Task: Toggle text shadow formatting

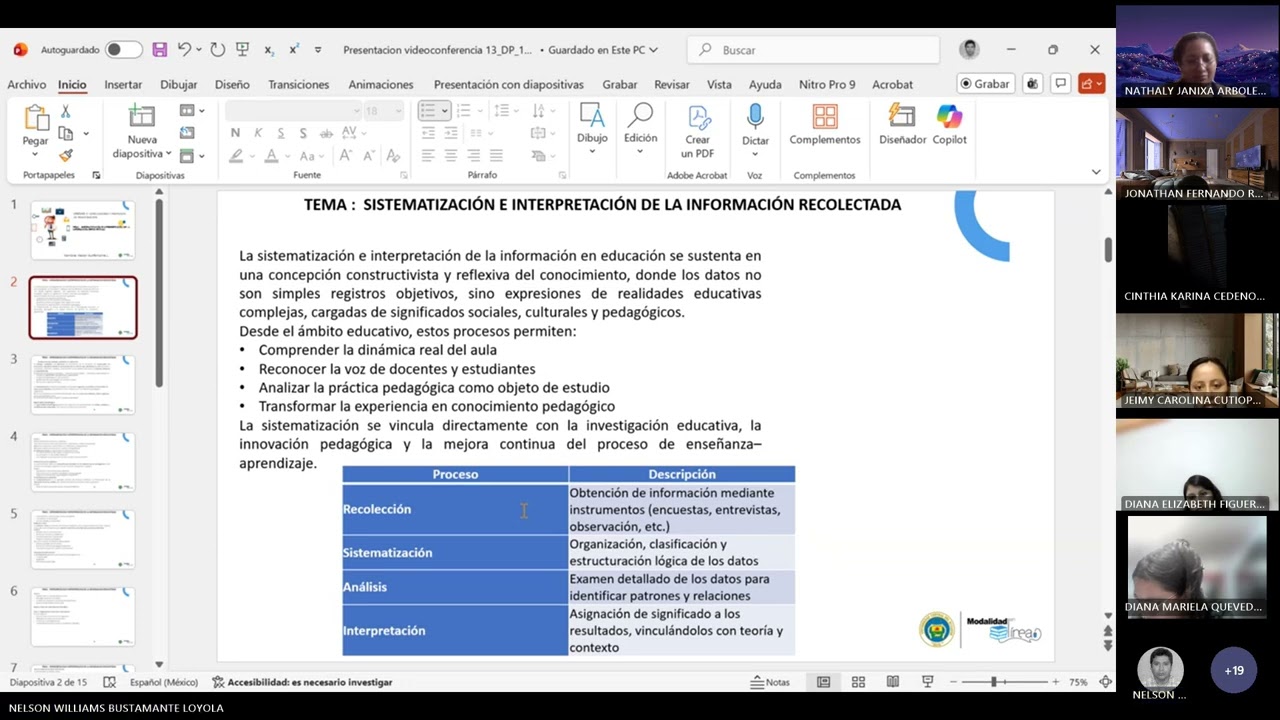Action: click(x=302, y=133)
